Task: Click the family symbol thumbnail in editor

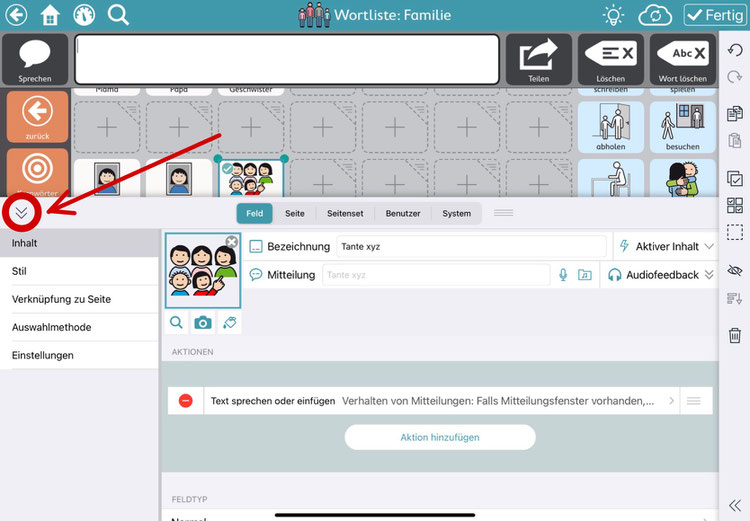Action: 203,270
